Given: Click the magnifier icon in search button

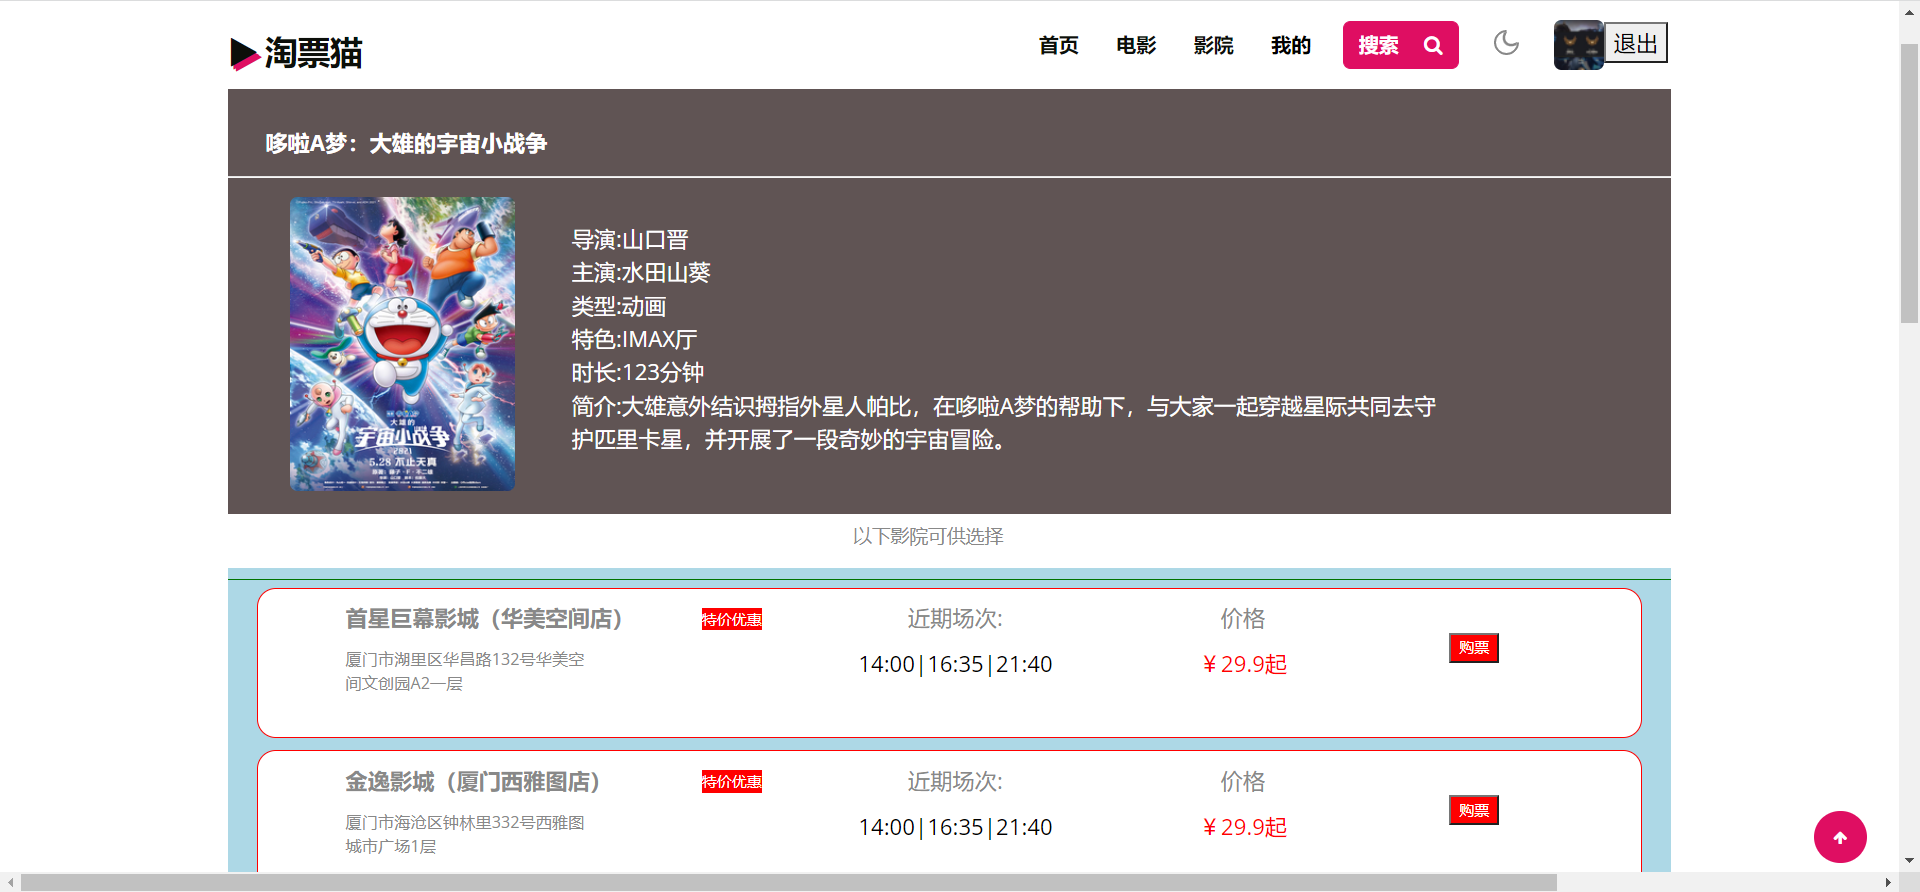Looking at the screenshot, I should [1433, 46].
